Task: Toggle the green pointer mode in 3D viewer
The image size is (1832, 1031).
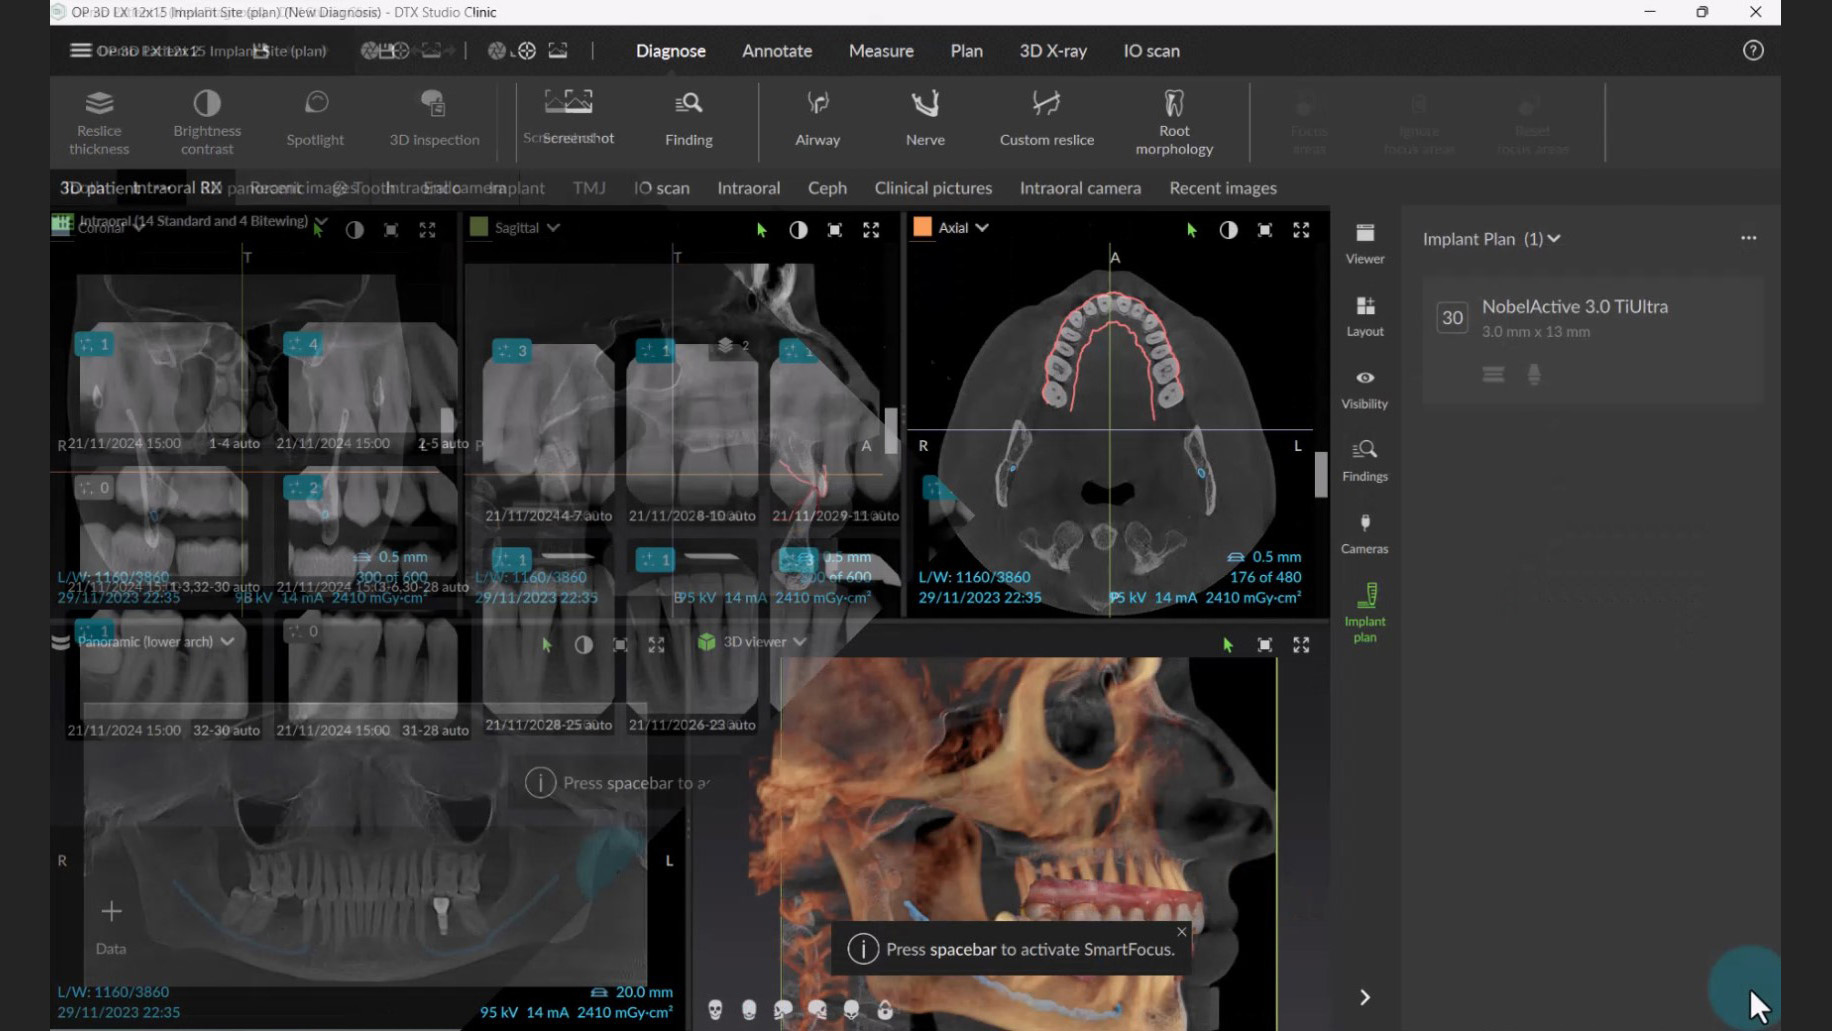Action: 1227,645
